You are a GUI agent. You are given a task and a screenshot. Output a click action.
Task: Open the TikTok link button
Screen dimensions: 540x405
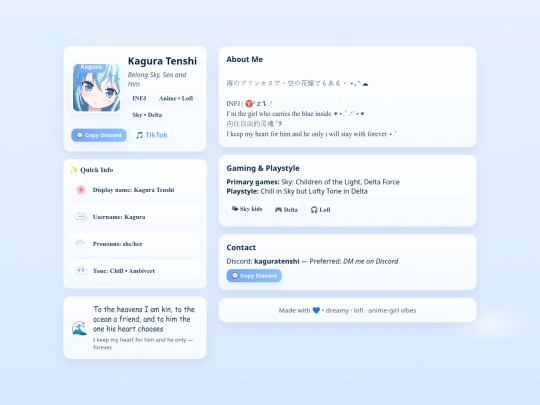pos(152,135)
